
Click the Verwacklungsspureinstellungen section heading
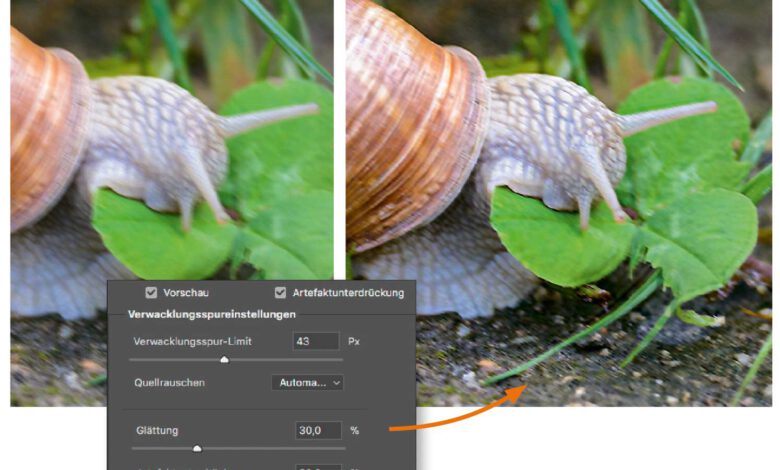(x=212, y=314)
